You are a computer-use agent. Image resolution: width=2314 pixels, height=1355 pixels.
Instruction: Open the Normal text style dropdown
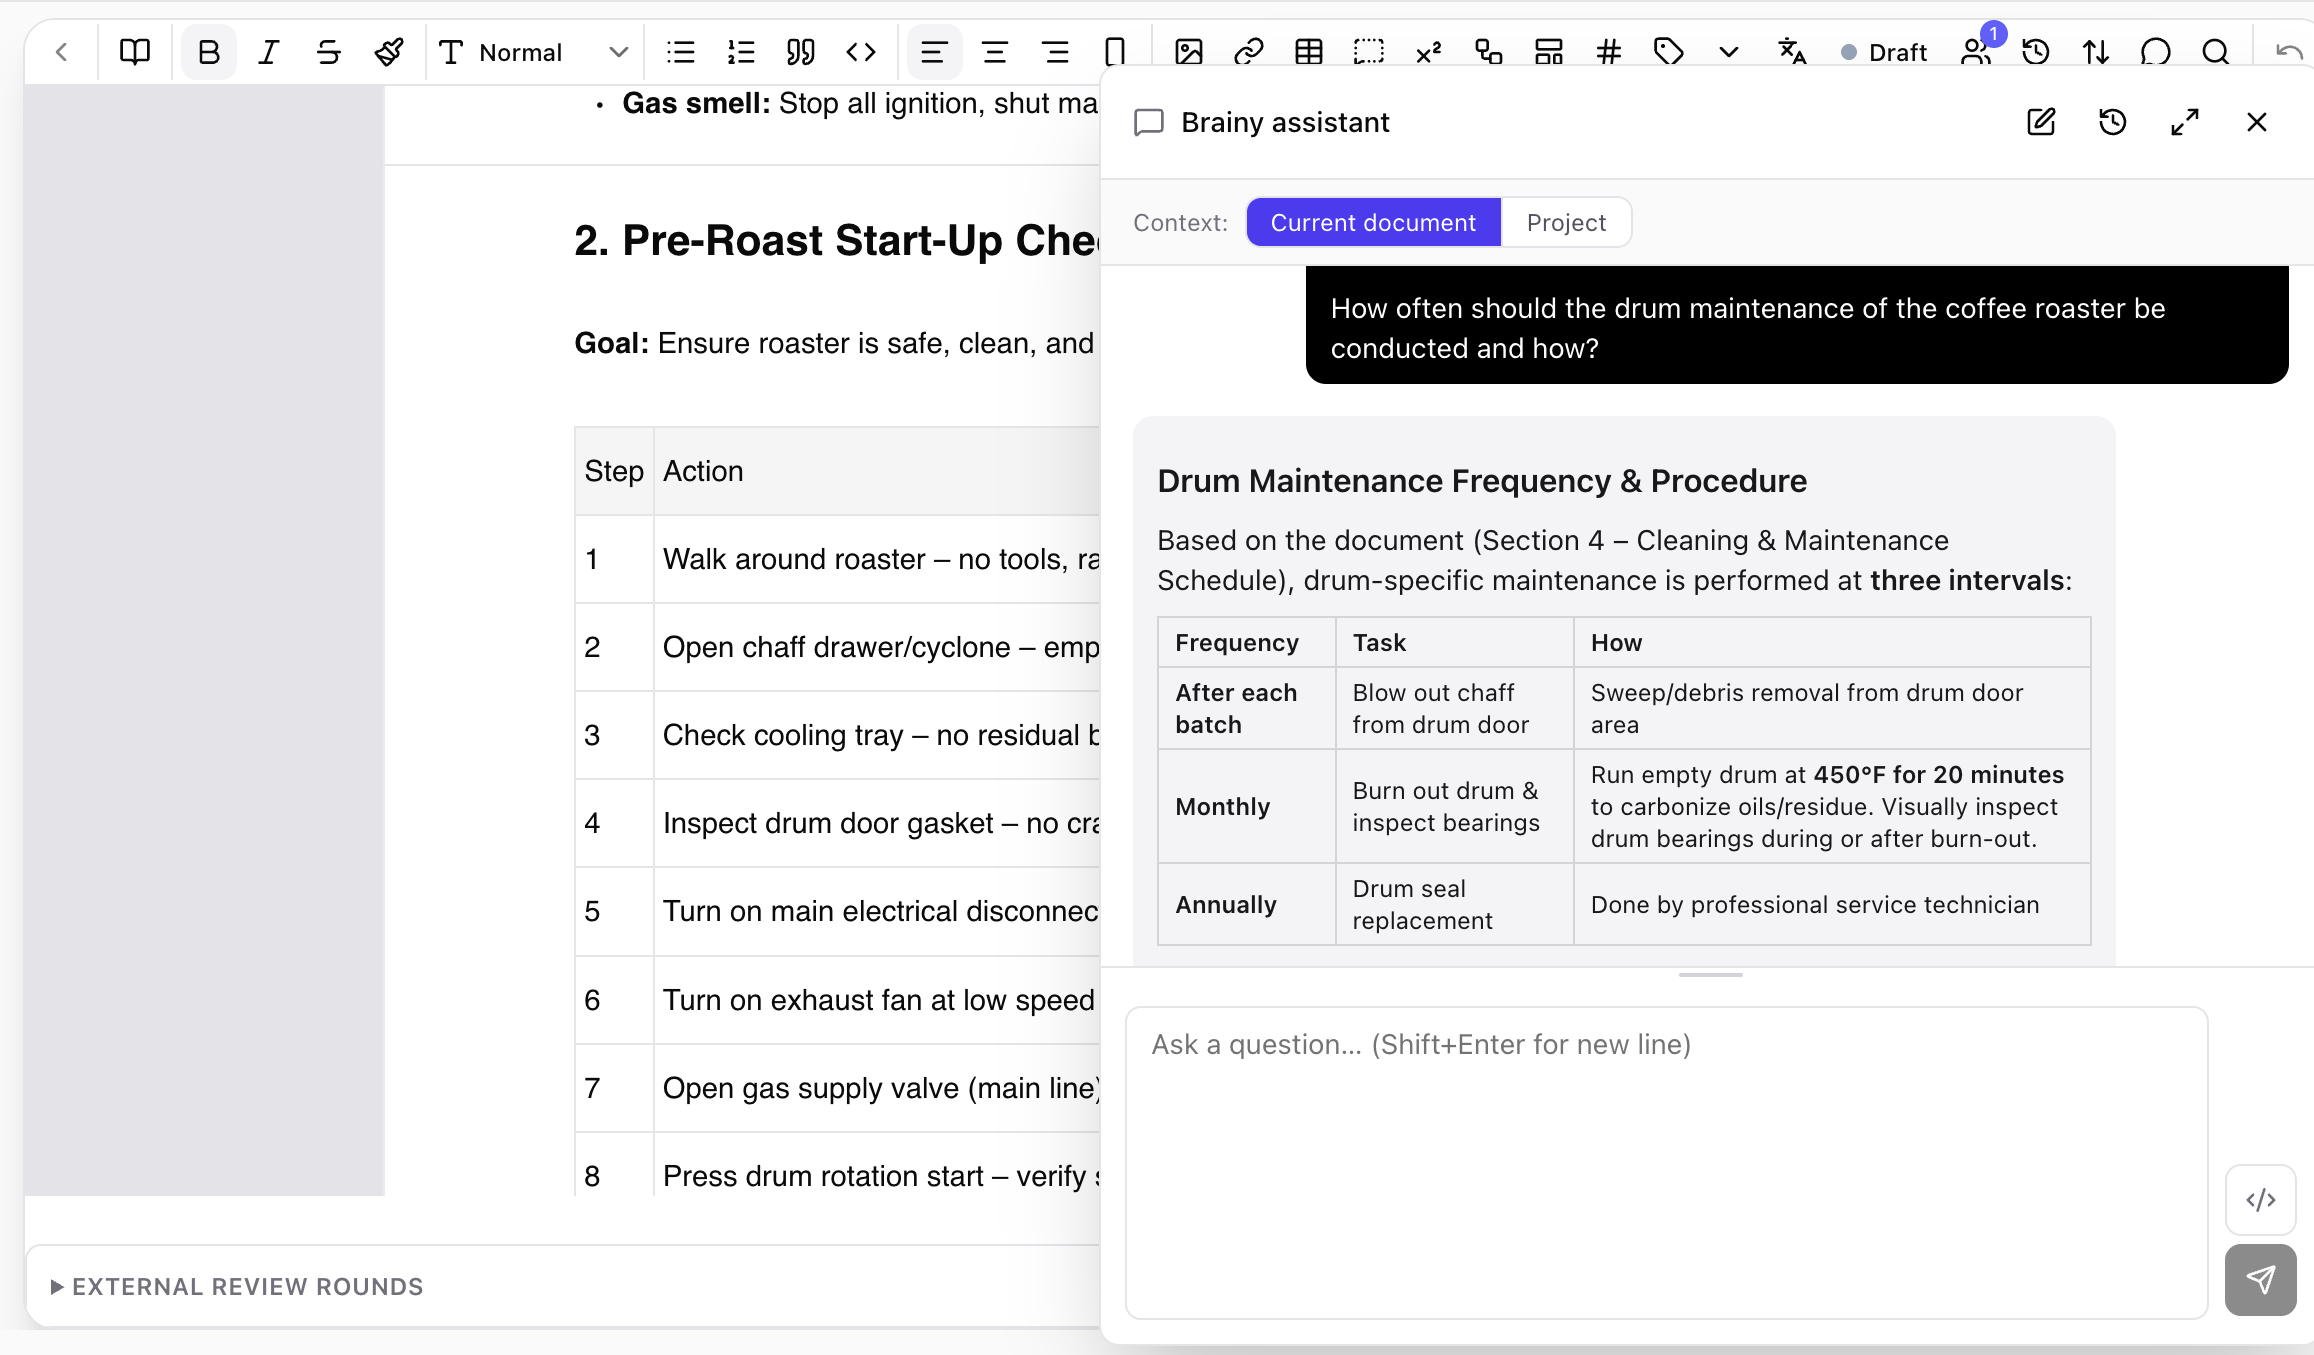534,52
